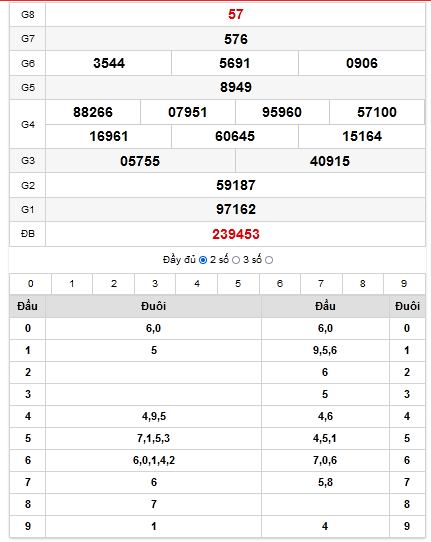Click the G1 prize number 97162
Image resolution: width=431 pixels, height=542 pixels.
coord(236,209)
